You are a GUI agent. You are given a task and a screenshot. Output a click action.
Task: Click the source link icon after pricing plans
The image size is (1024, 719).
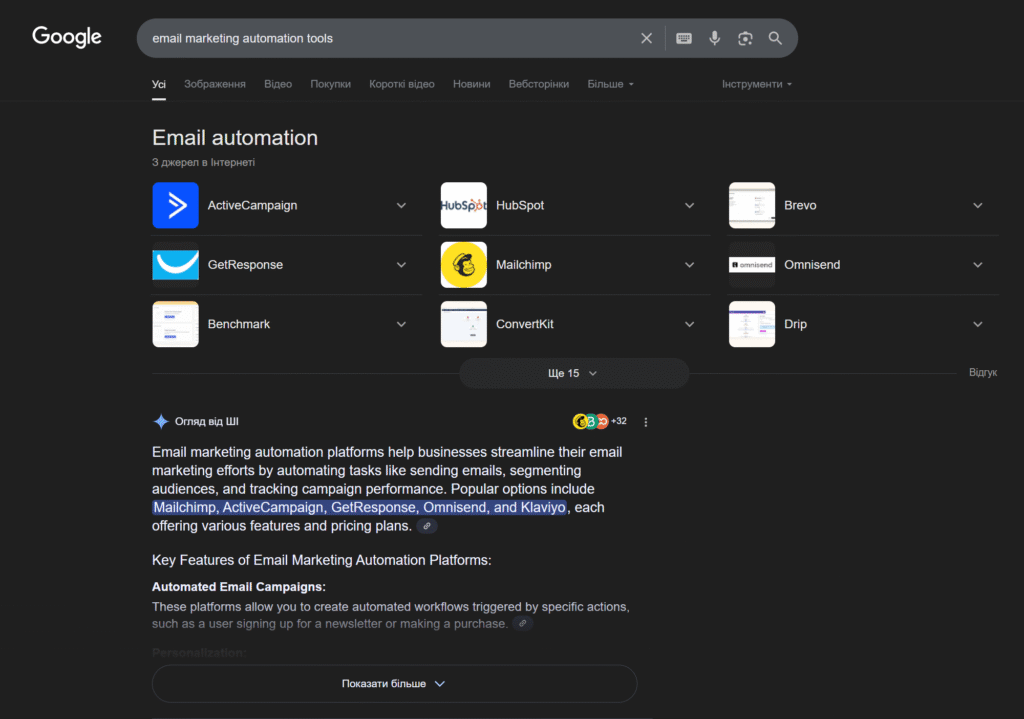[426, 526]
